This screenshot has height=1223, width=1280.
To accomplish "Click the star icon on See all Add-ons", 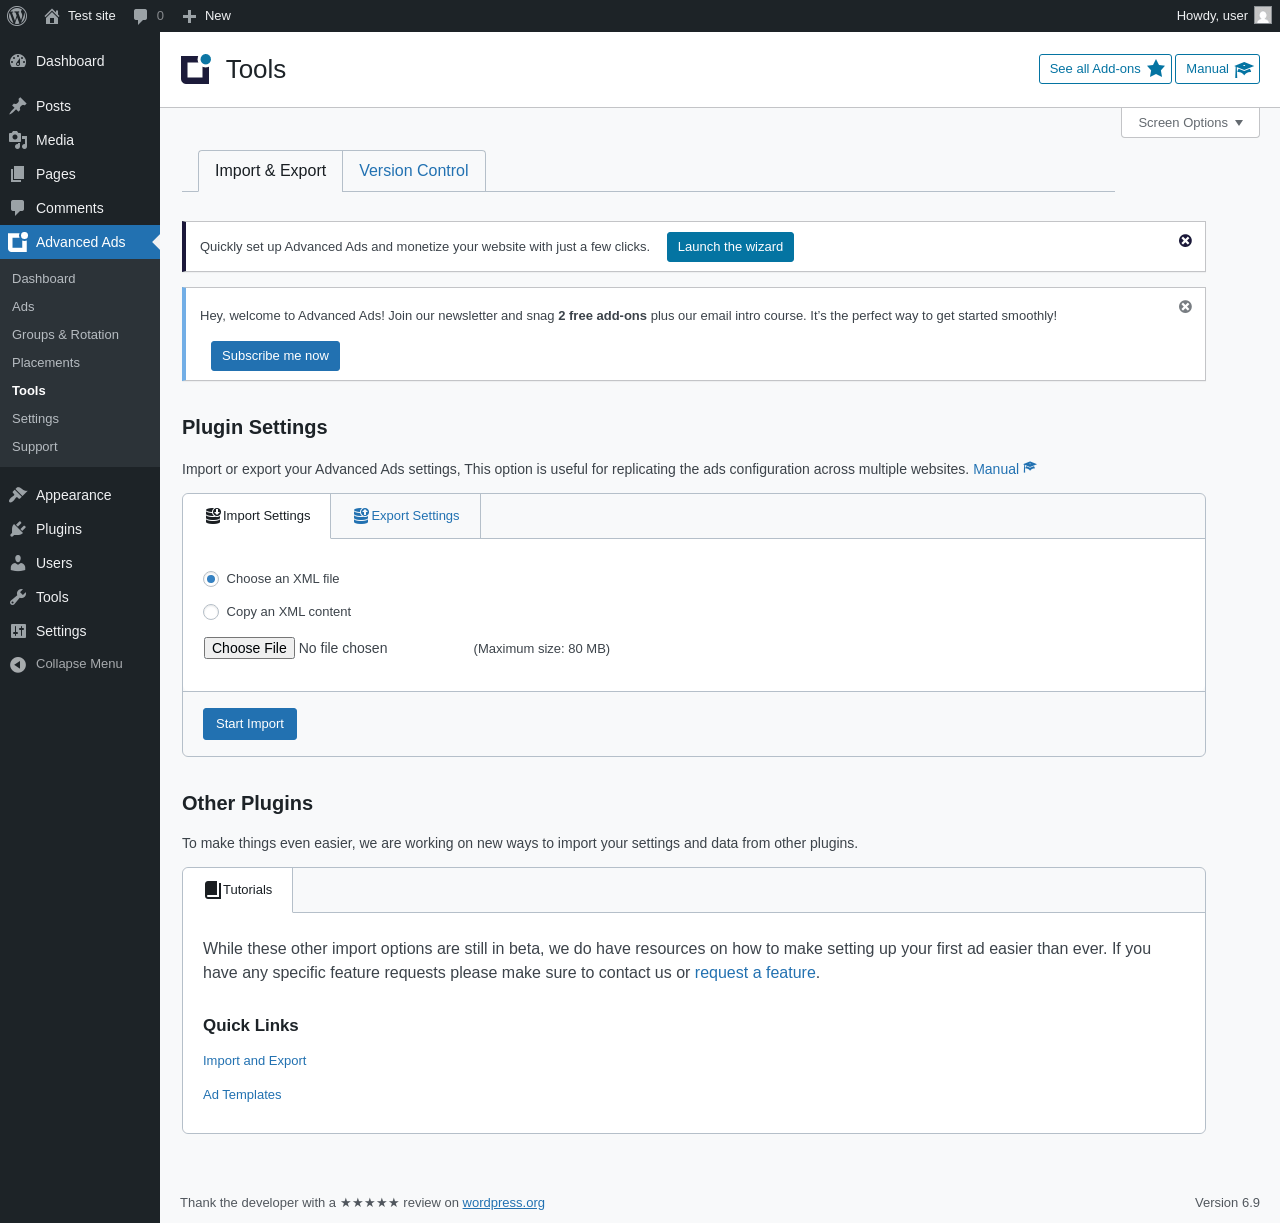I will coord(1156,69).
